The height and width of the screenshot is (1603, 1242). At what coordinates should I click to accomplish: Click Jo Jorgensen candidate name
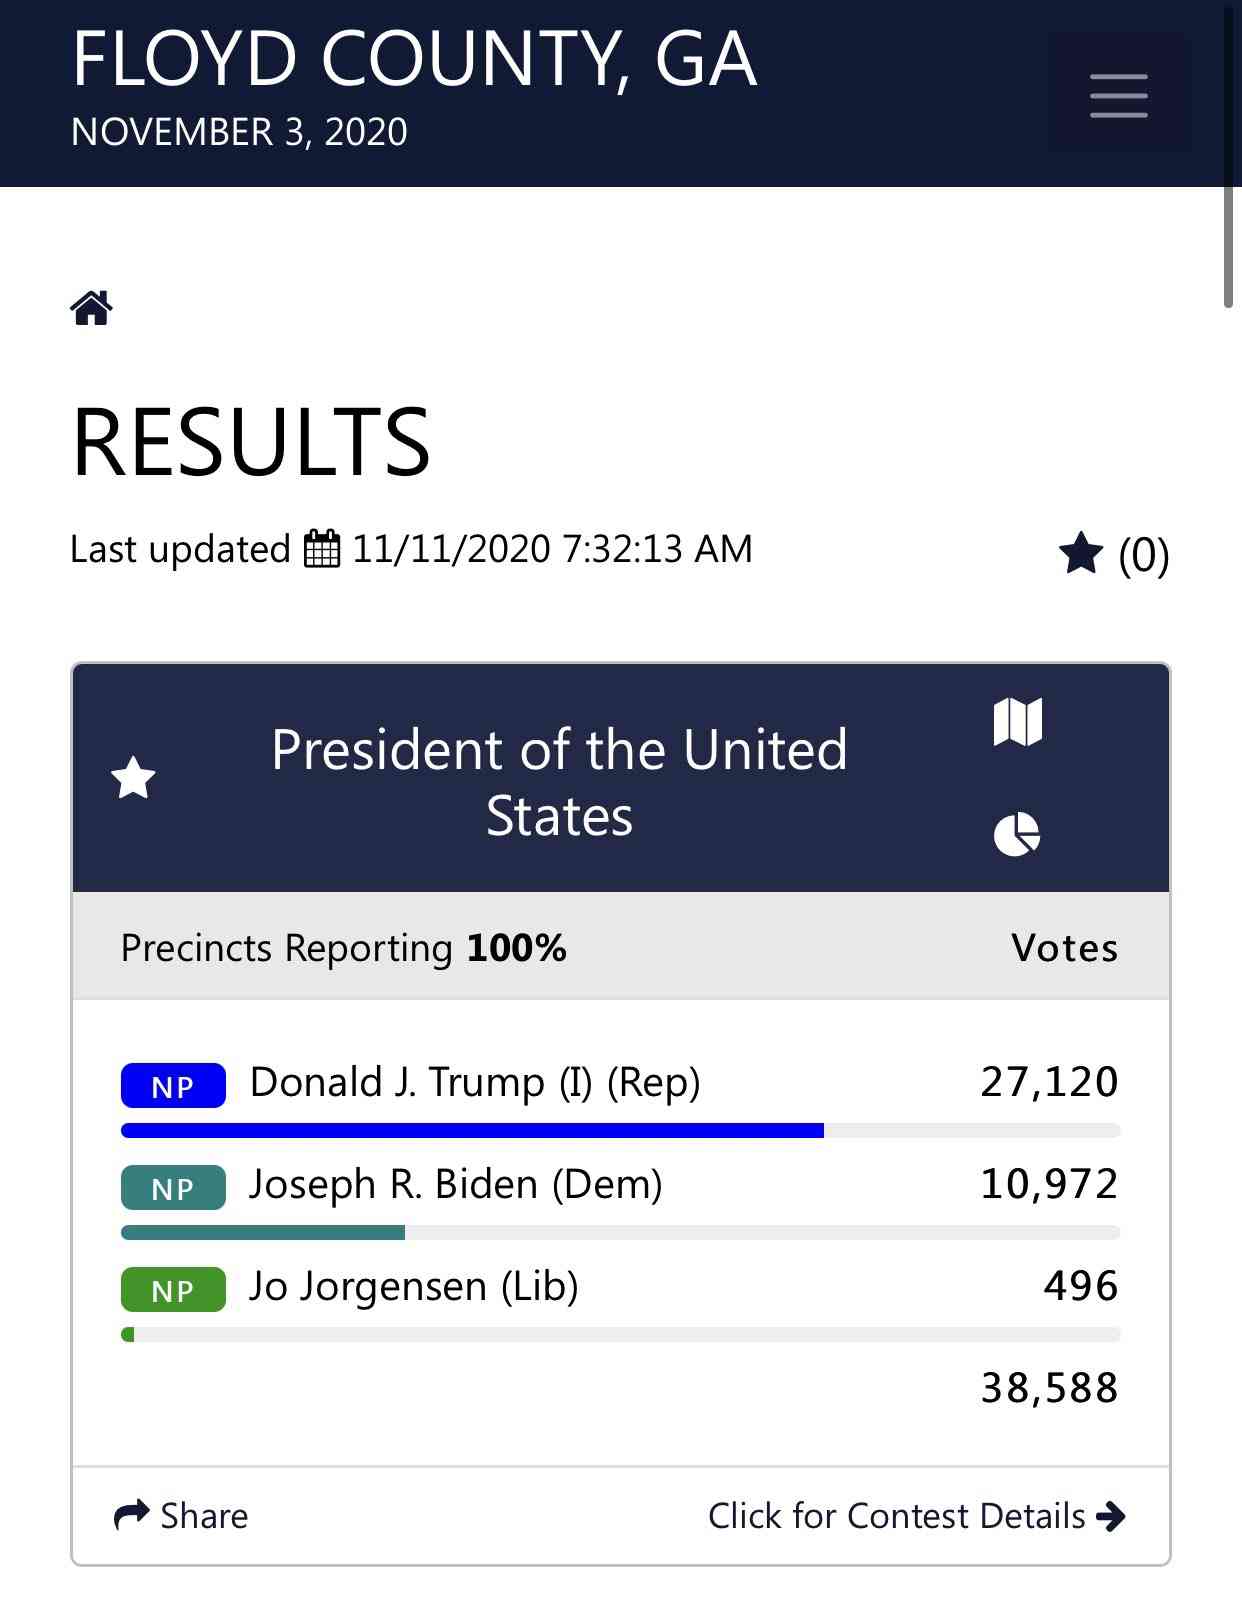(x=414, y=1286)
